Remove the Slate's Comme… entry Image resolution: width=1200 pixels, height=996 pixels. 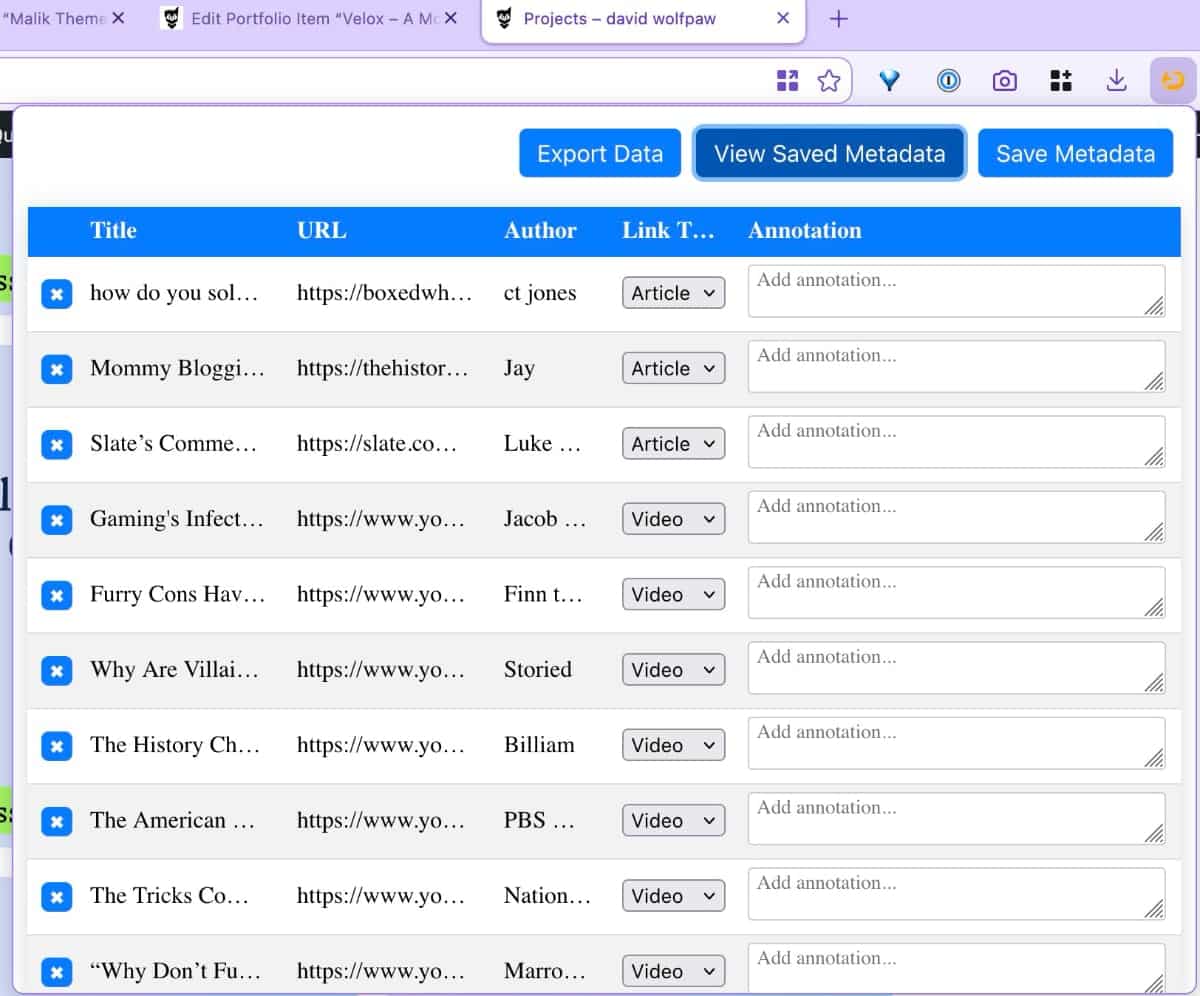click(x=57, y=445)
